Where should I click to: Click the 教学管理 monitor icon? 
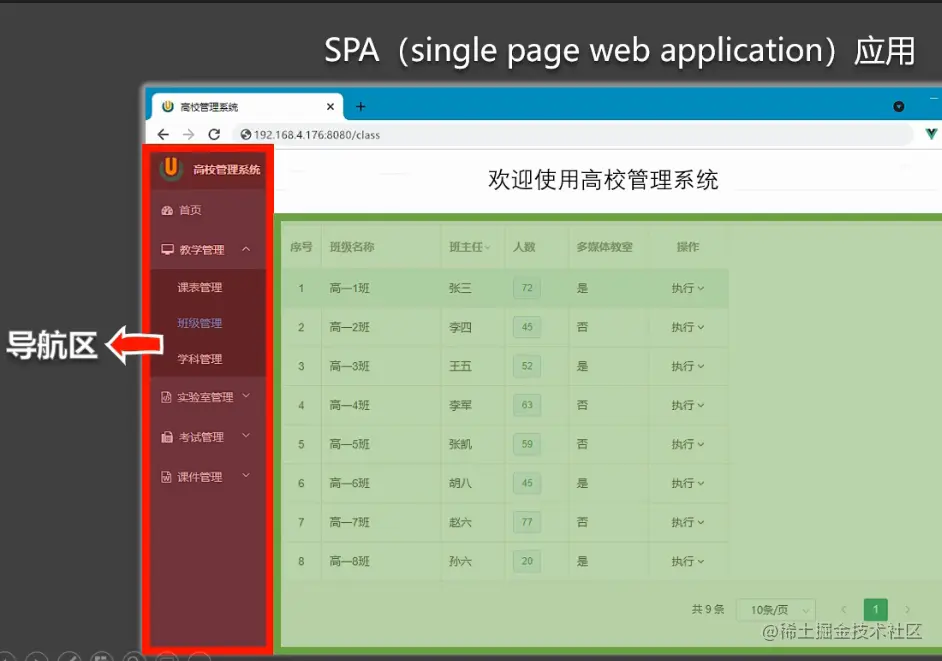pyautogui.click(x=167, y=249)
